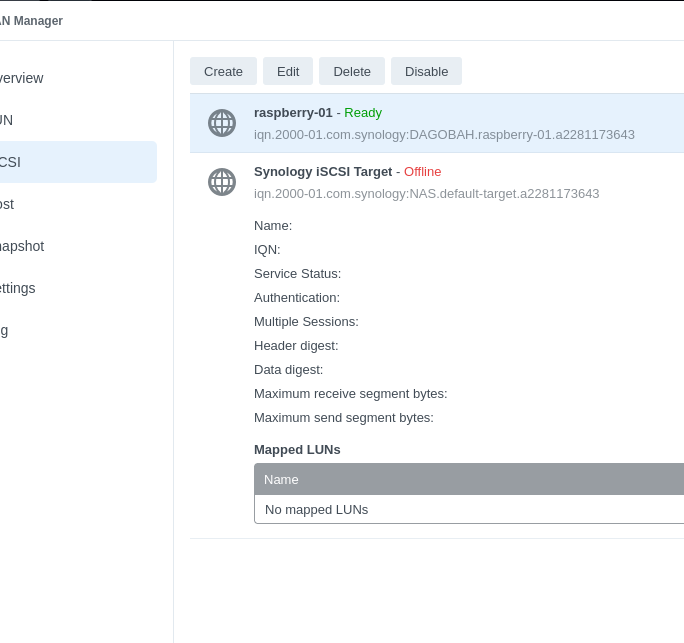The width and height of the screenshot is (684, 643).
Task: Click the globe icon for raspberry-01
Action: pos(222,123)
